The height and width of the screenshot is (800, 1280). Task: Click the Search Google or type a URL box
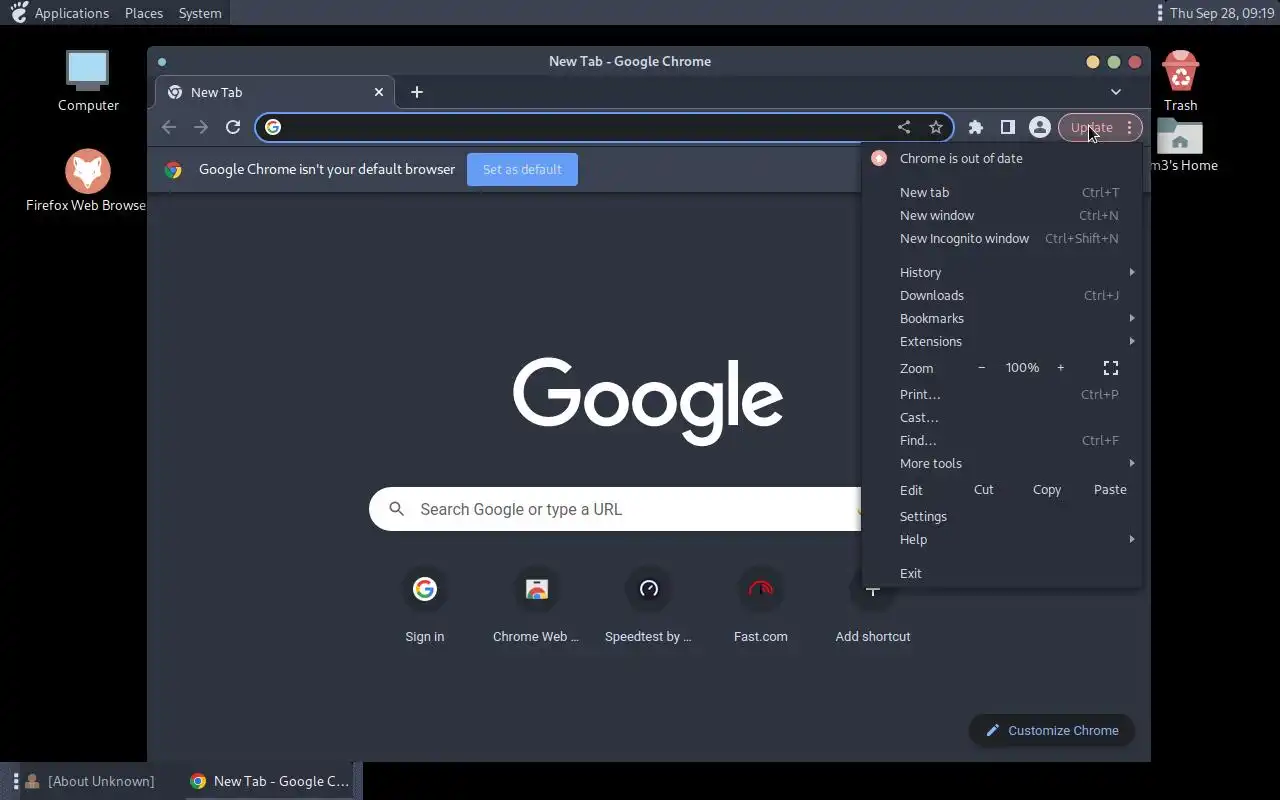615,509
